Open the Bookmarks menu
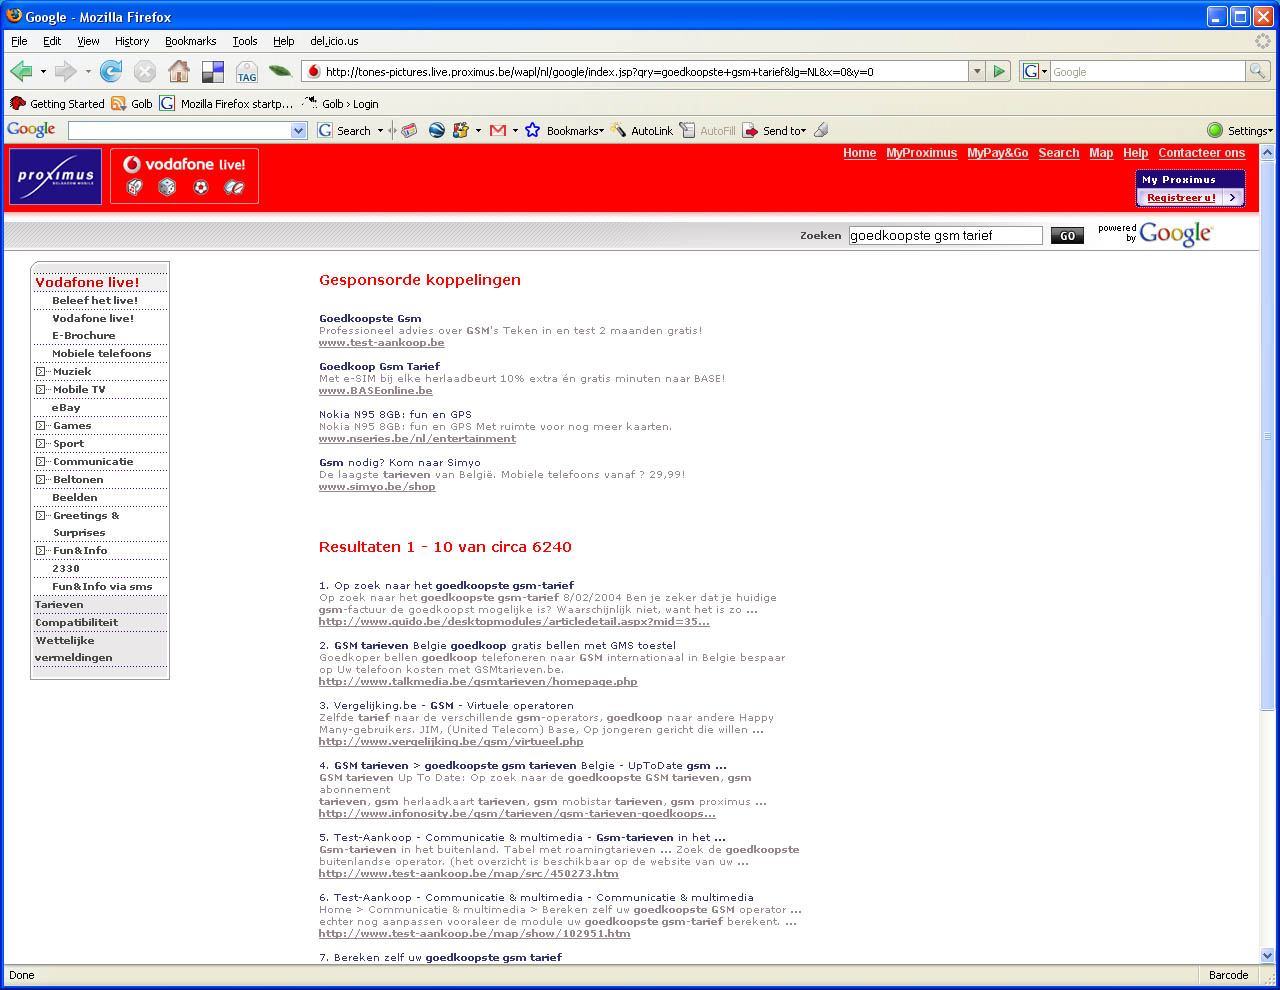The width and height of the screenshot is (1280, 990). 190,41
